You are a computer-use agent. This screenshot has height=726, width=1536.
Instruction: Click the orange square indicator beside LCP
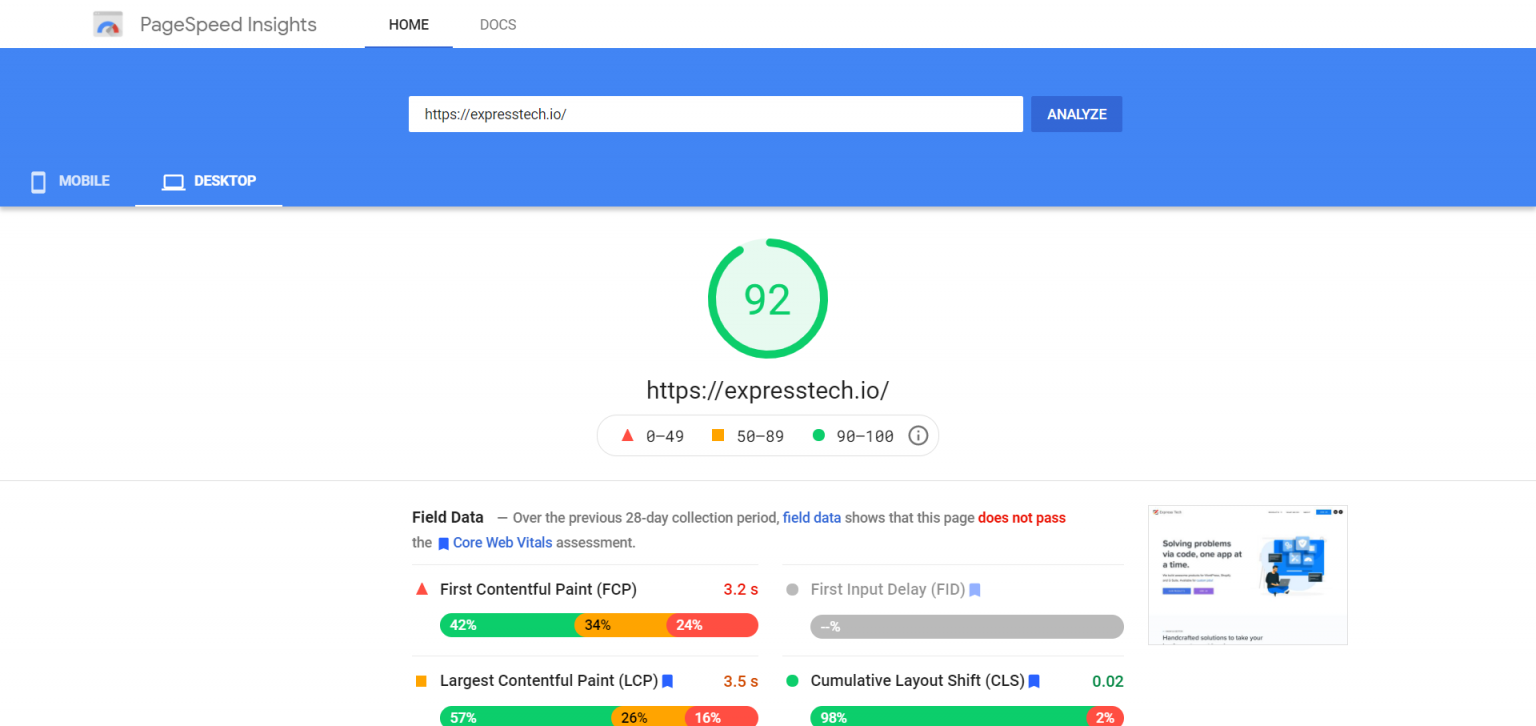click(x=423, y=681)
